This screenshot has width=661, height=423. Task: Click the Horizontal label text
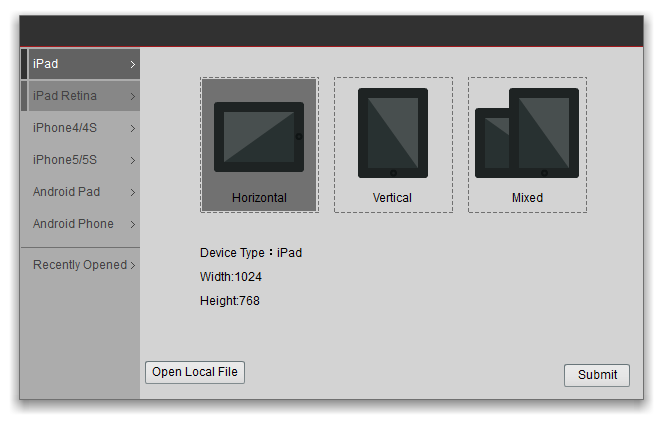259,198
